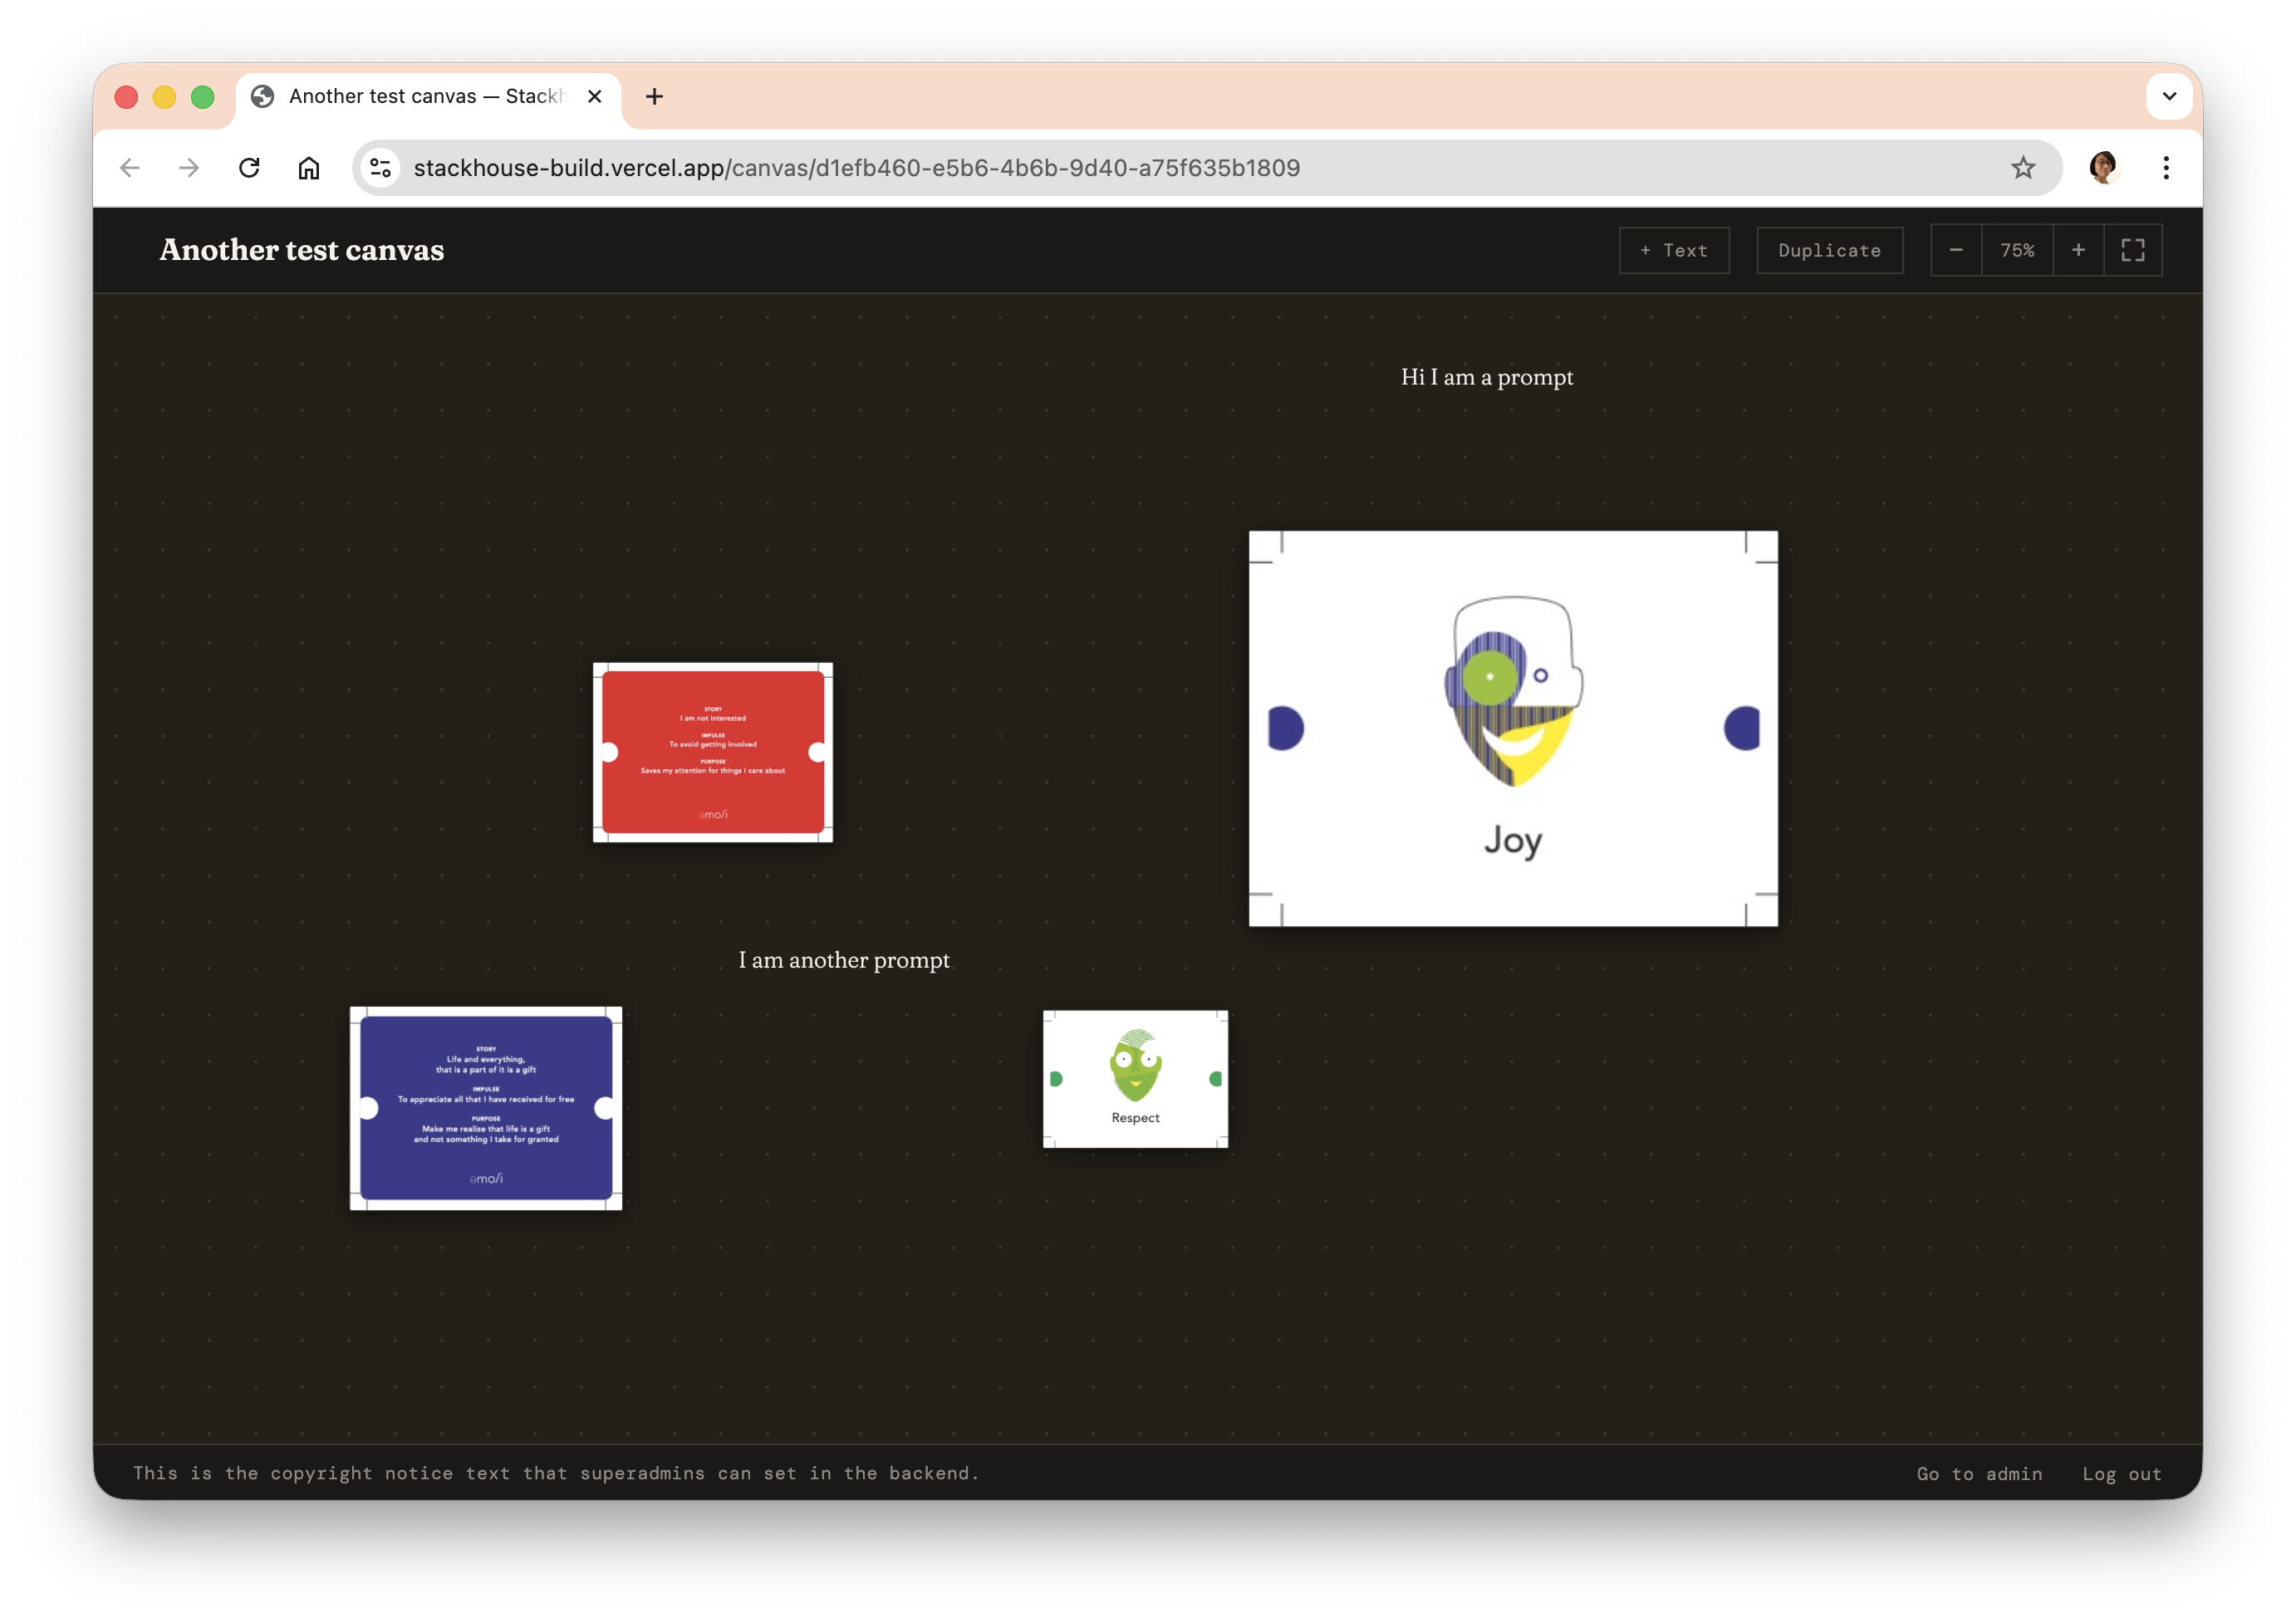Image resolution: width=2296 pixels, height=1623 pixels.
Task: Expand the tab search dropdown arrow
Action: coord(2169,97)
